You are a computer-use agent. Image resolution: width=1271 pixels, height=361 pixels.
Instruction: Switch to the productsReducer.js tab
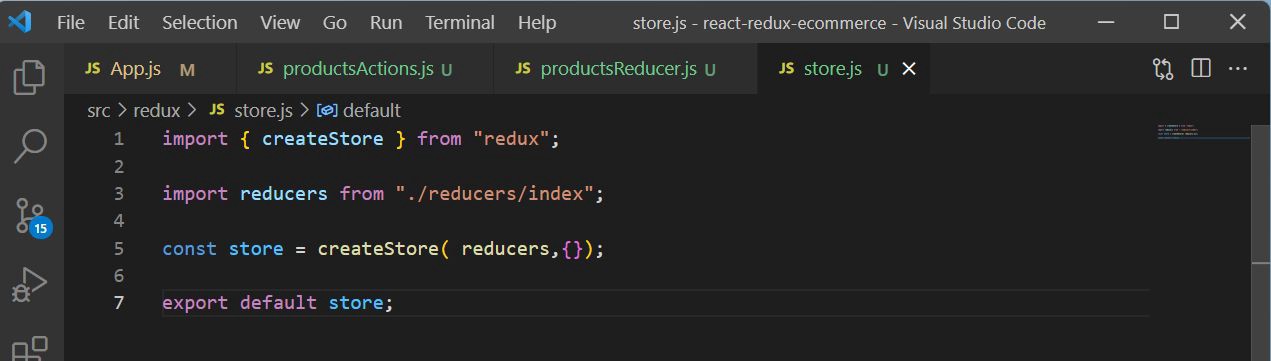point(626,69)
